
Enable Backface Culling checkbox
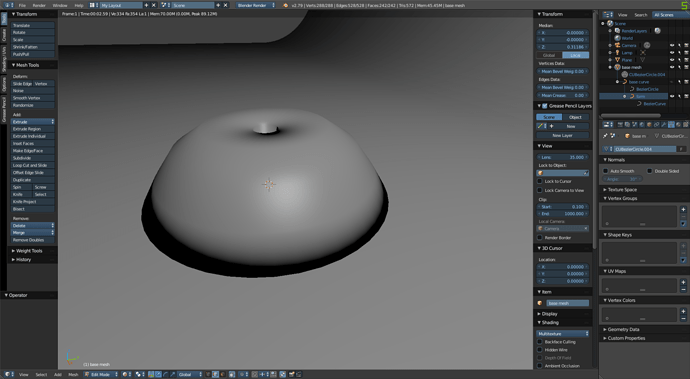(x=540, y=342)
